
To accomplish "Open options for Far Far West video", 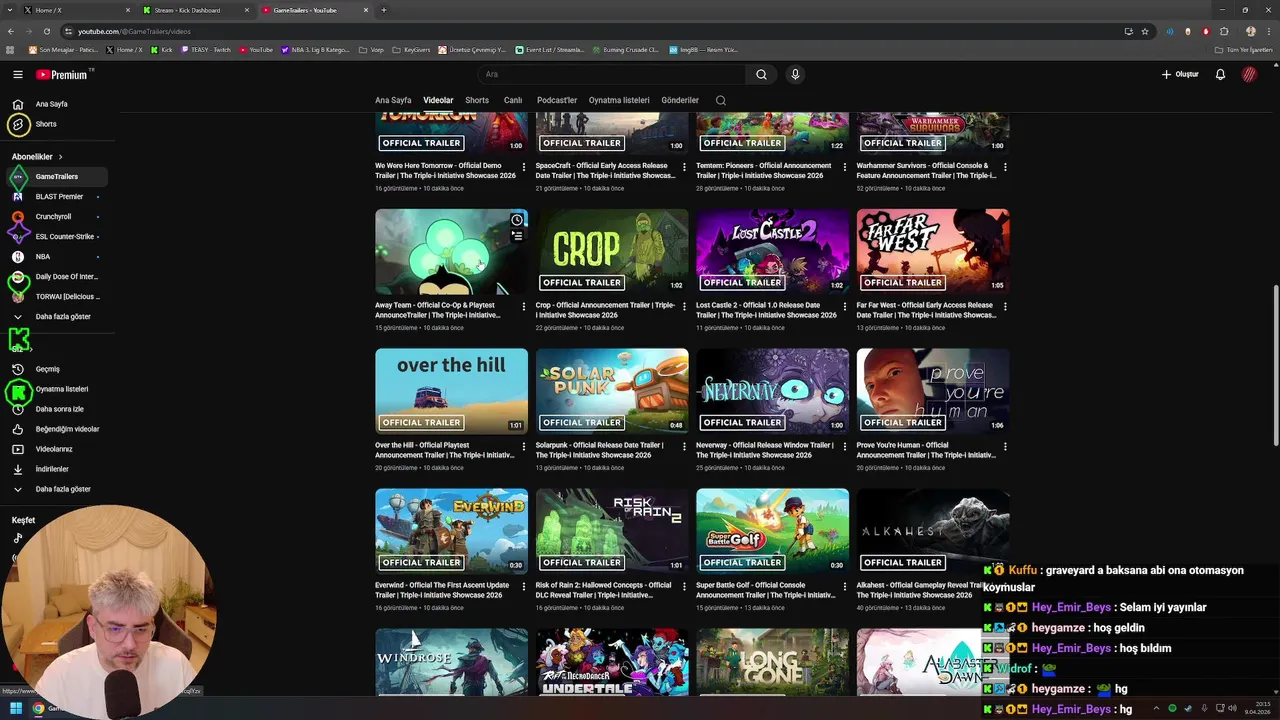I will coord(1005,308).
